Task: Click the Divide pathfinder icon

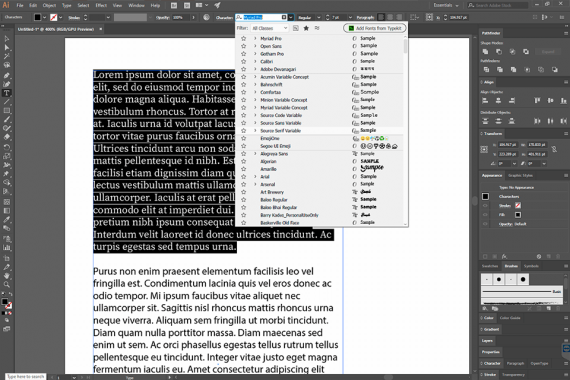Action: (486, 69)
